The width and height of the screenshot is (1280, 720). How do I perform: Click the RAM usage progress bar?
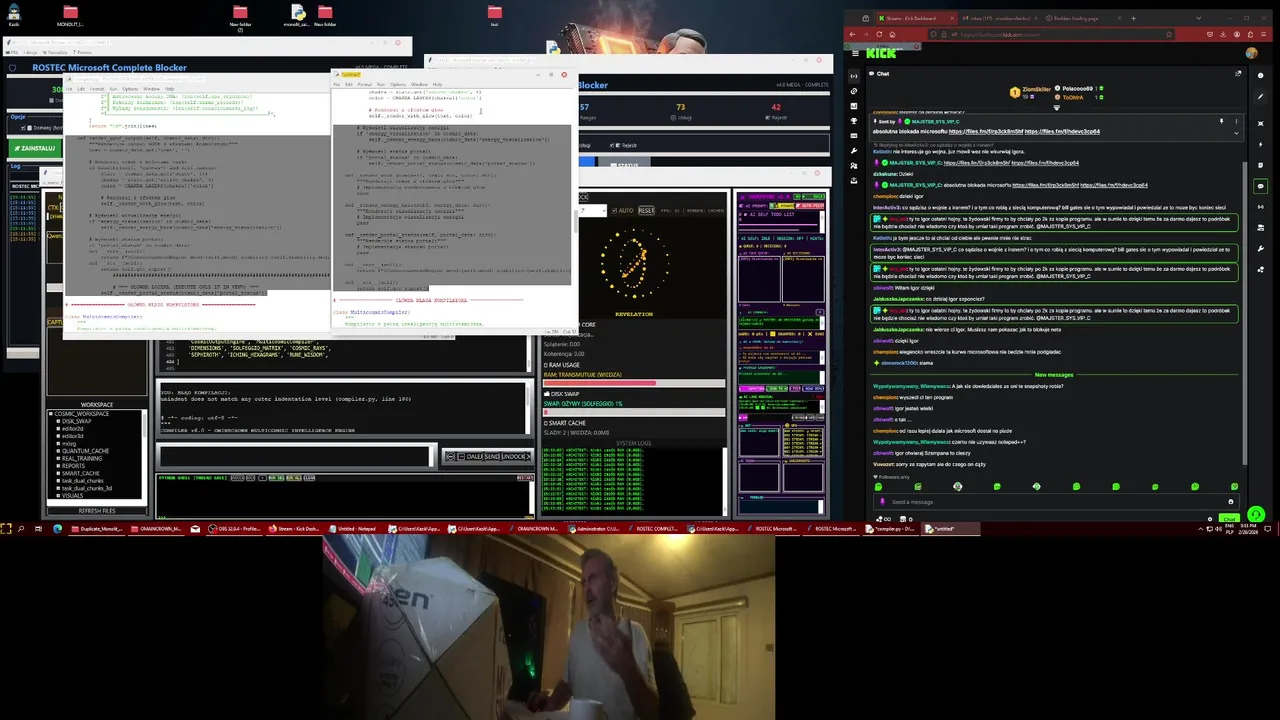click(x=634, y=383)
